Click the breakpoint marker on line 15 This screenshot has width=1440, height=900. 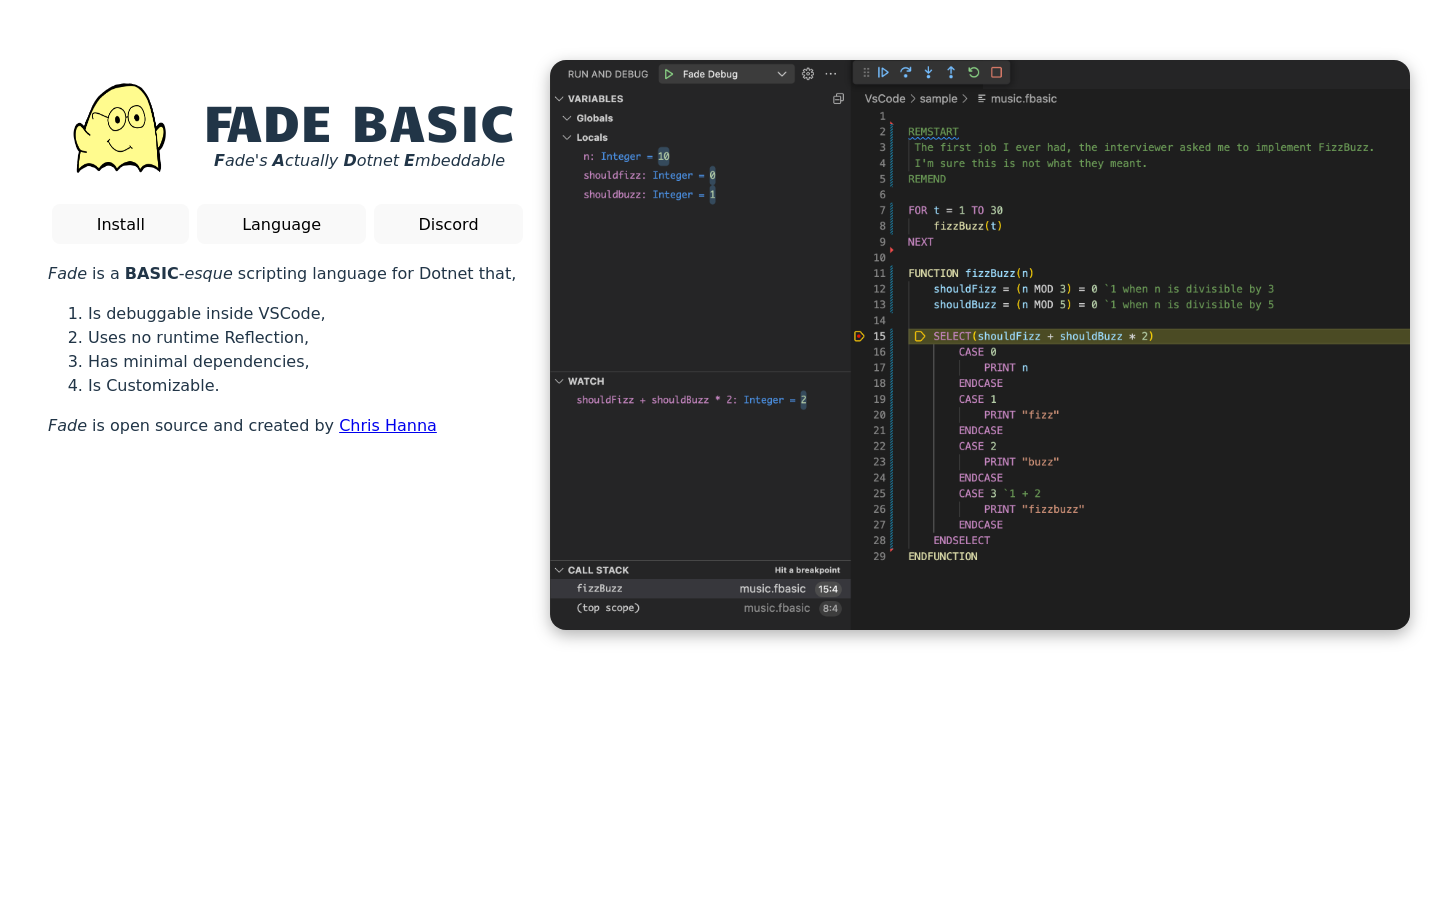point(859,336)
